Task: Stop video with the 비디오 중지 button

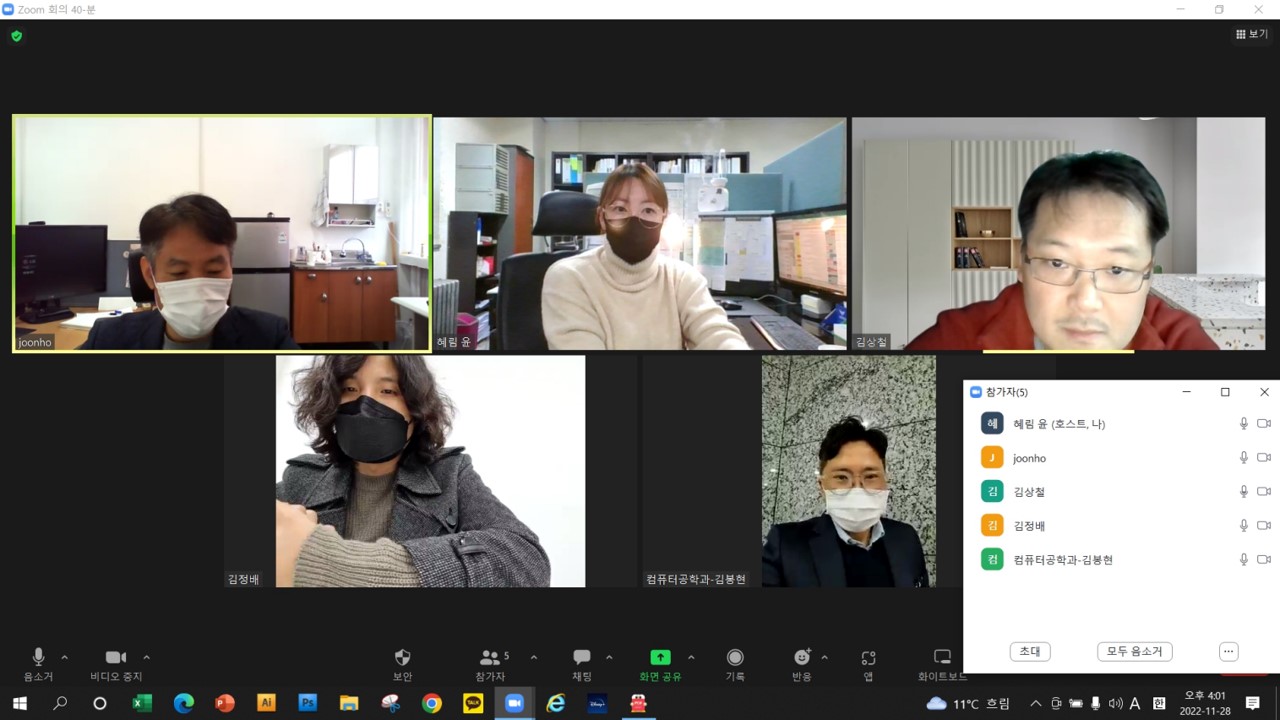Action: click(x=116, y=664)
